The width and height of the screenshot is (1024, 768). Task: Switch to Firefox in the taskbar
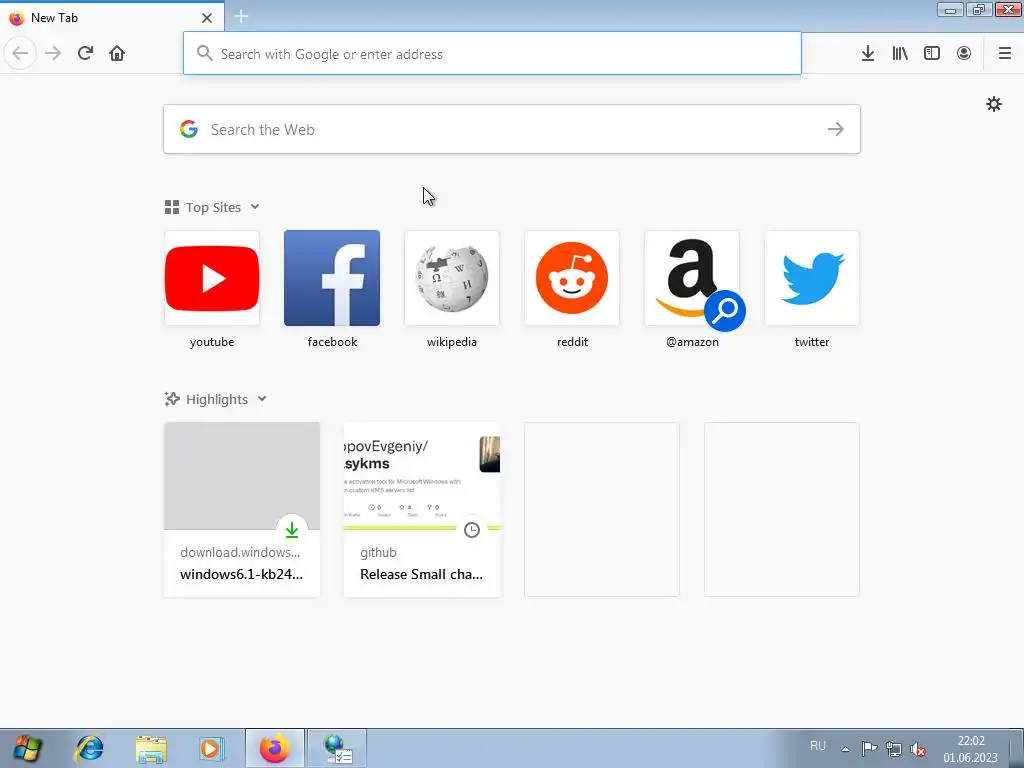pos(274,748)
